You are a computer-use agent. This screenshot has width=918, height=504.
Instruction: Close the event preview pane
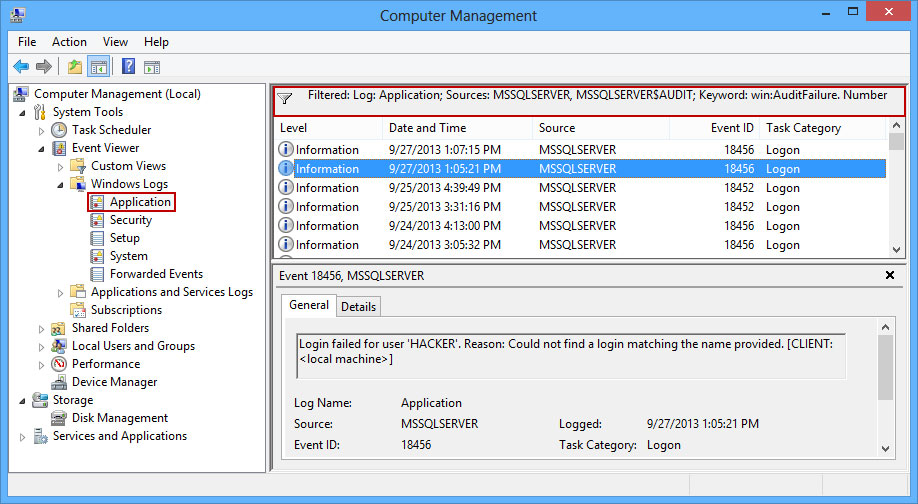pos(890,275)
